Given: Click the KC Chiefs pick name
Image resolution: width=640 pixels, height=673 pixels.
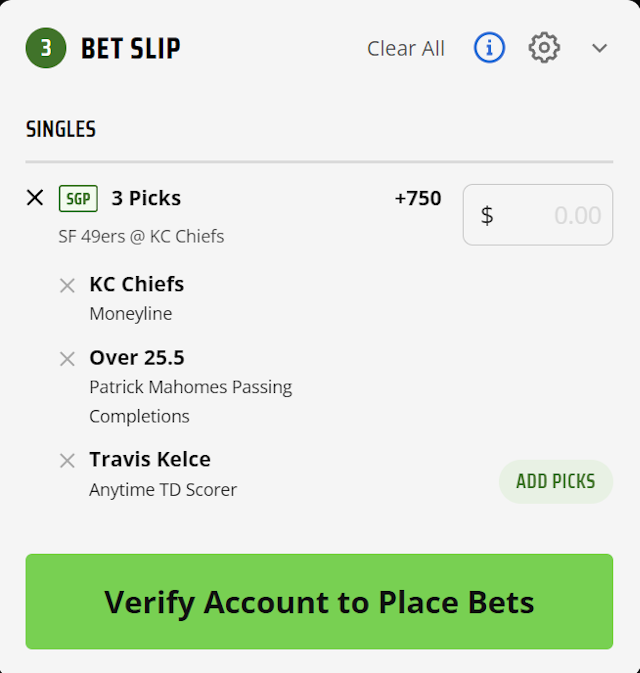Looking at the screenshot, I should click(x=137, y=284).
